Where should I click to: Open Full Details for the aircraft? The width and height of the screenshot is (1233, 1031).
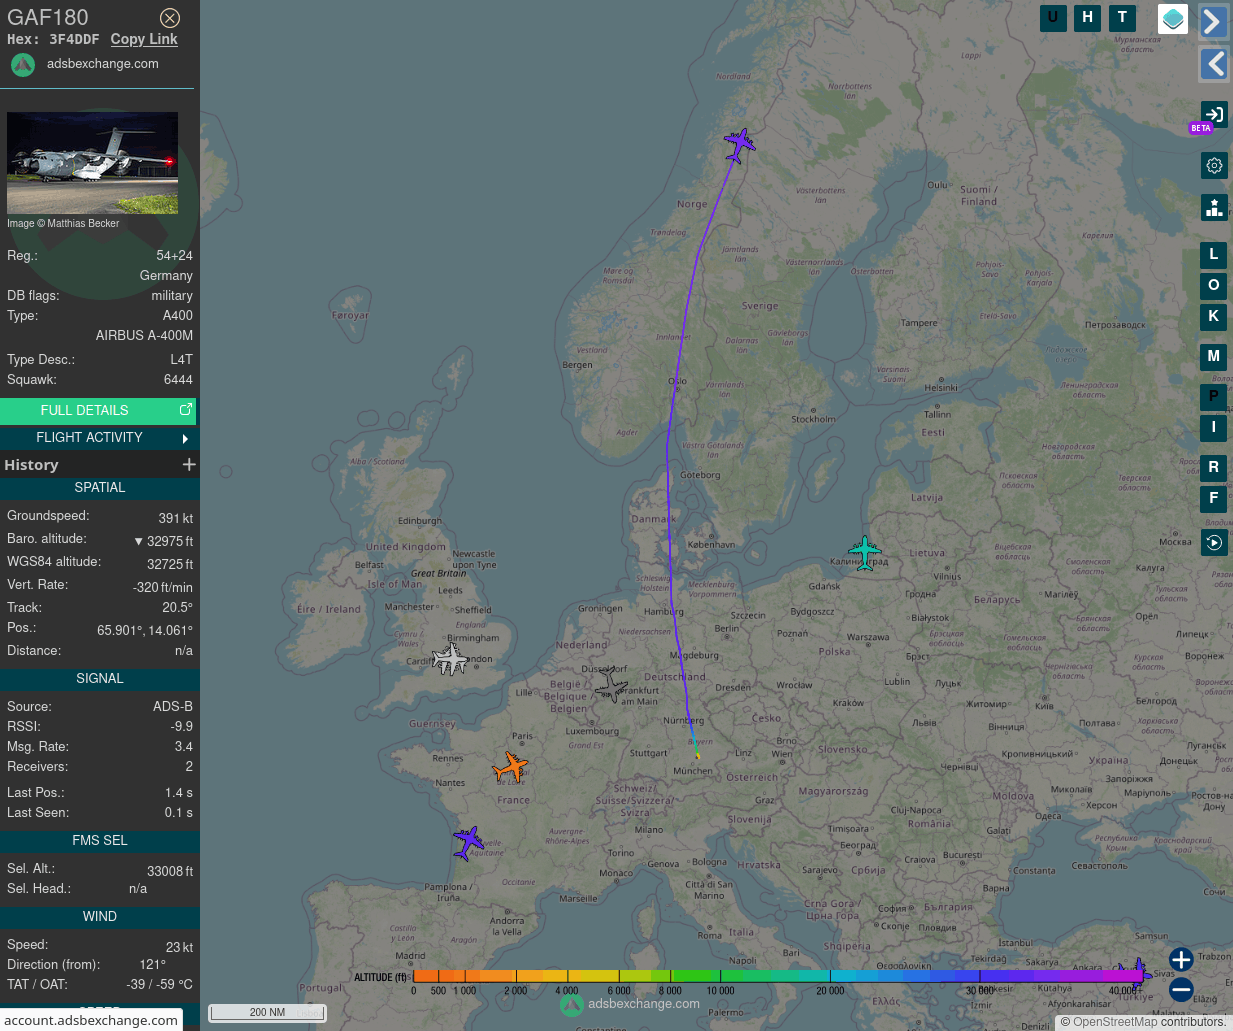[98, 410]
